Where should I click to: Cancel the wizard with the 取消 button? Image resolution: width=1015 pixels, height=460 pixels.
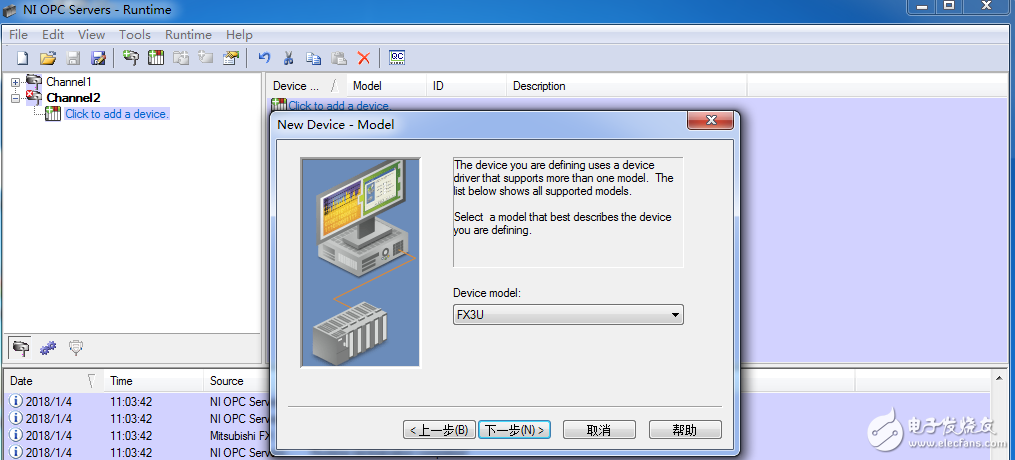599,430
